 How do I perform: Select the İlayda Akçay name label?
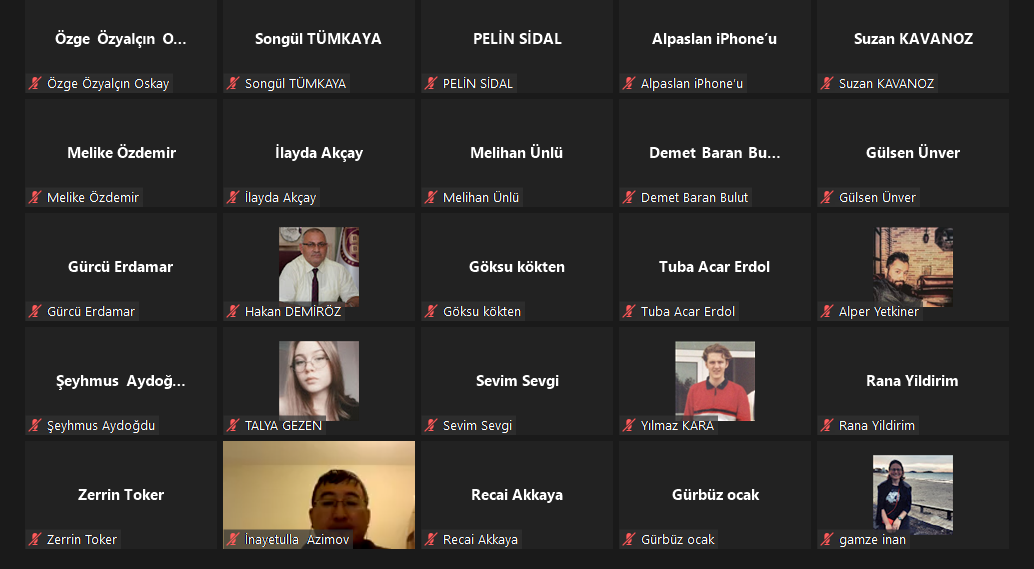click(x=280, y=197)
